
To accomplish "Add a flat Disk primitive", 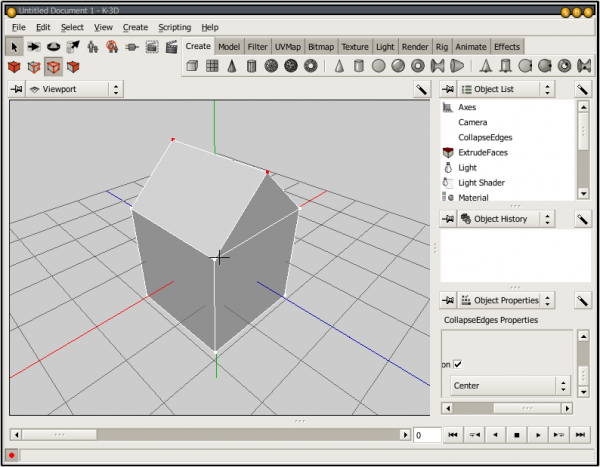I will click(x=378, y=66).
